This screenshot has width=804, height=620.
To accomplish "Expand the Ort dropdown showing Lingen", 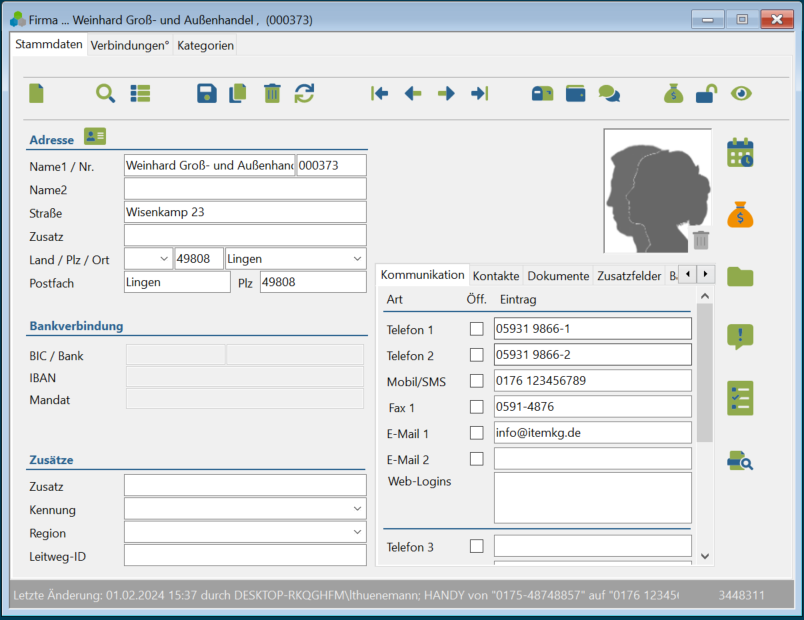I will coord(357,259).
